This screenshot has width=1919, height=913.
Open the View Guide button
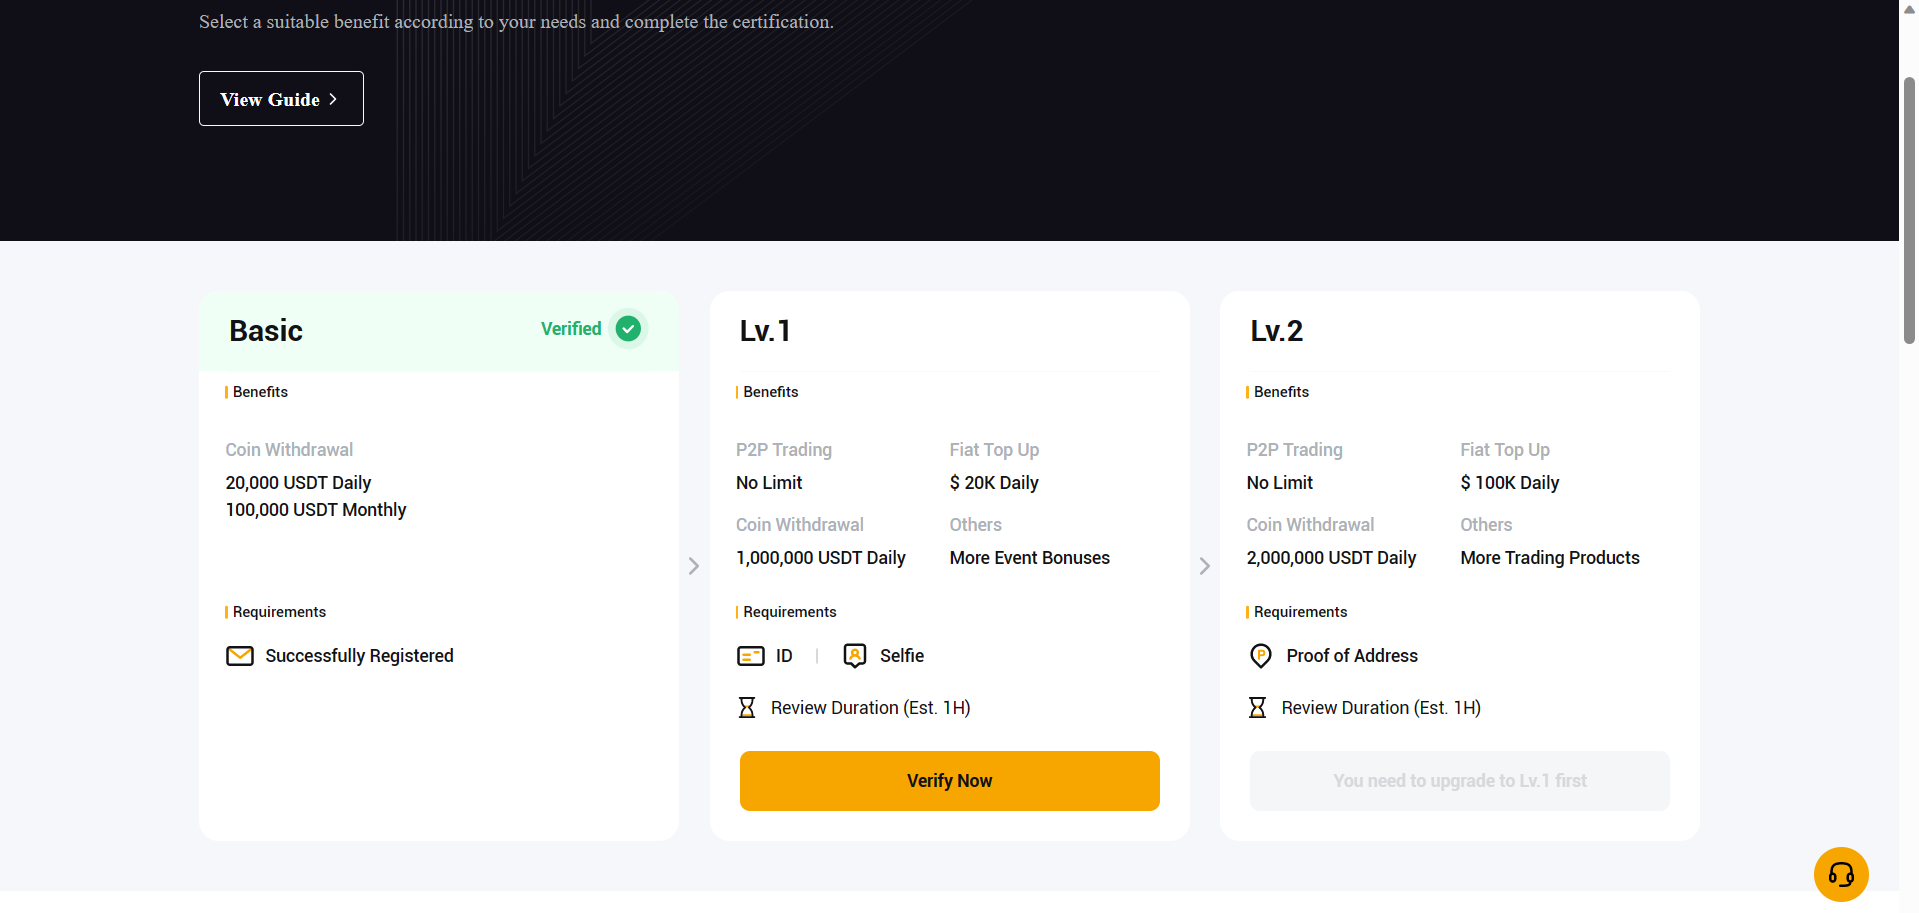tap(281, 99)
